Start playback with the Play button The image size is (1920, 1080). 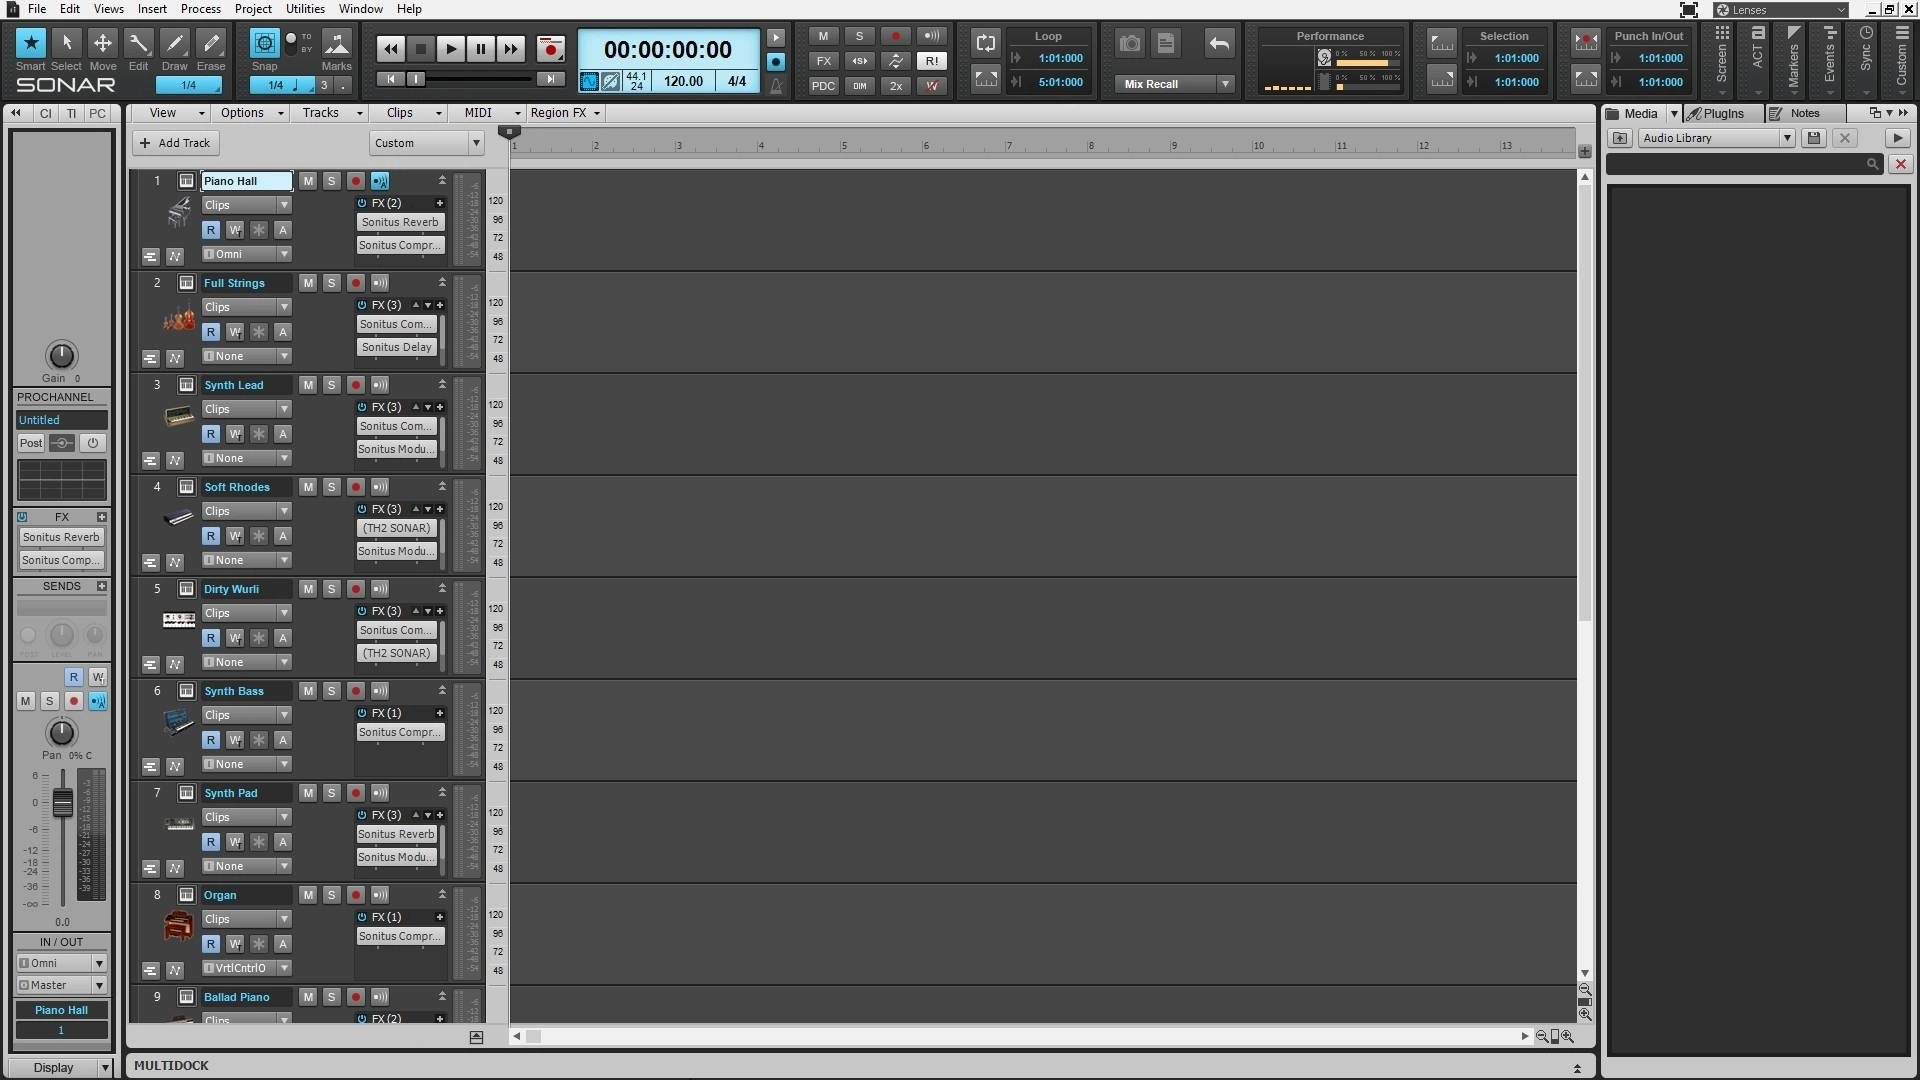tap(450, 48)
